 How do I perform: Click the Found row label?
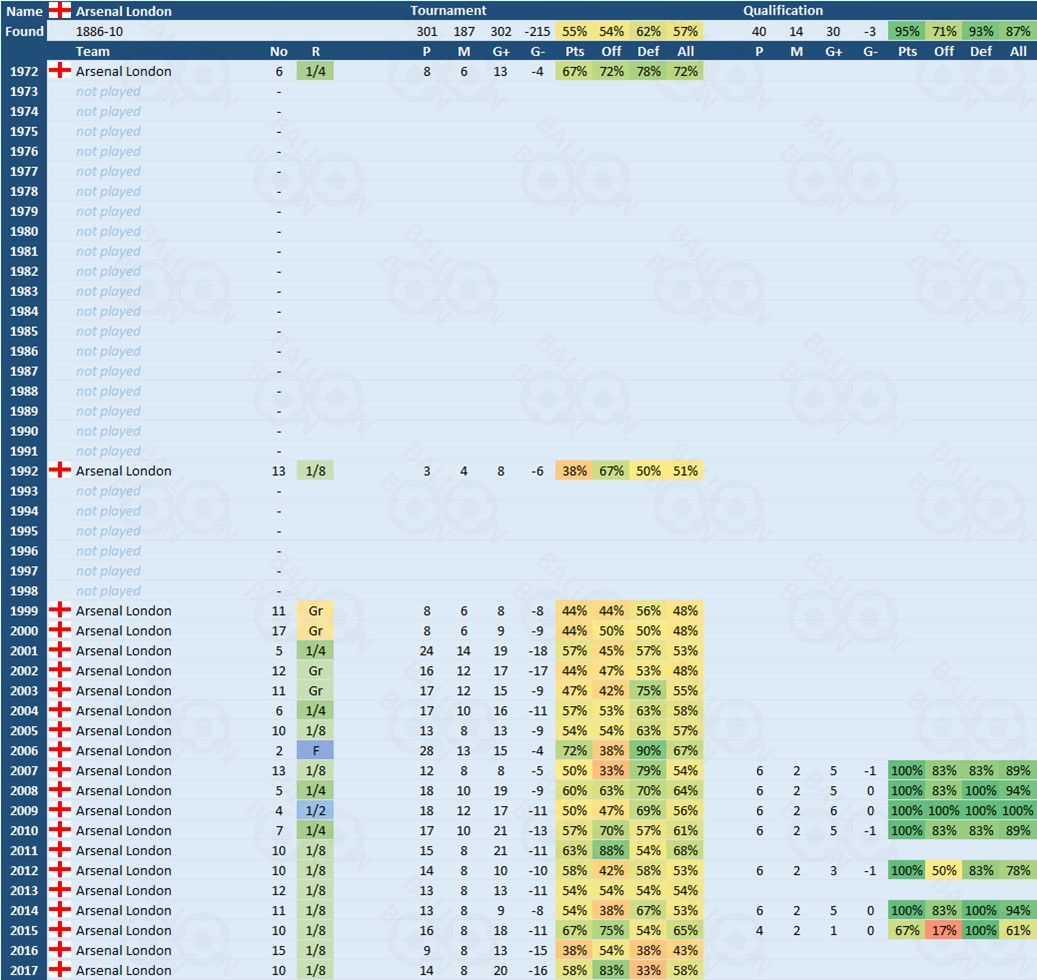point(25,31)
